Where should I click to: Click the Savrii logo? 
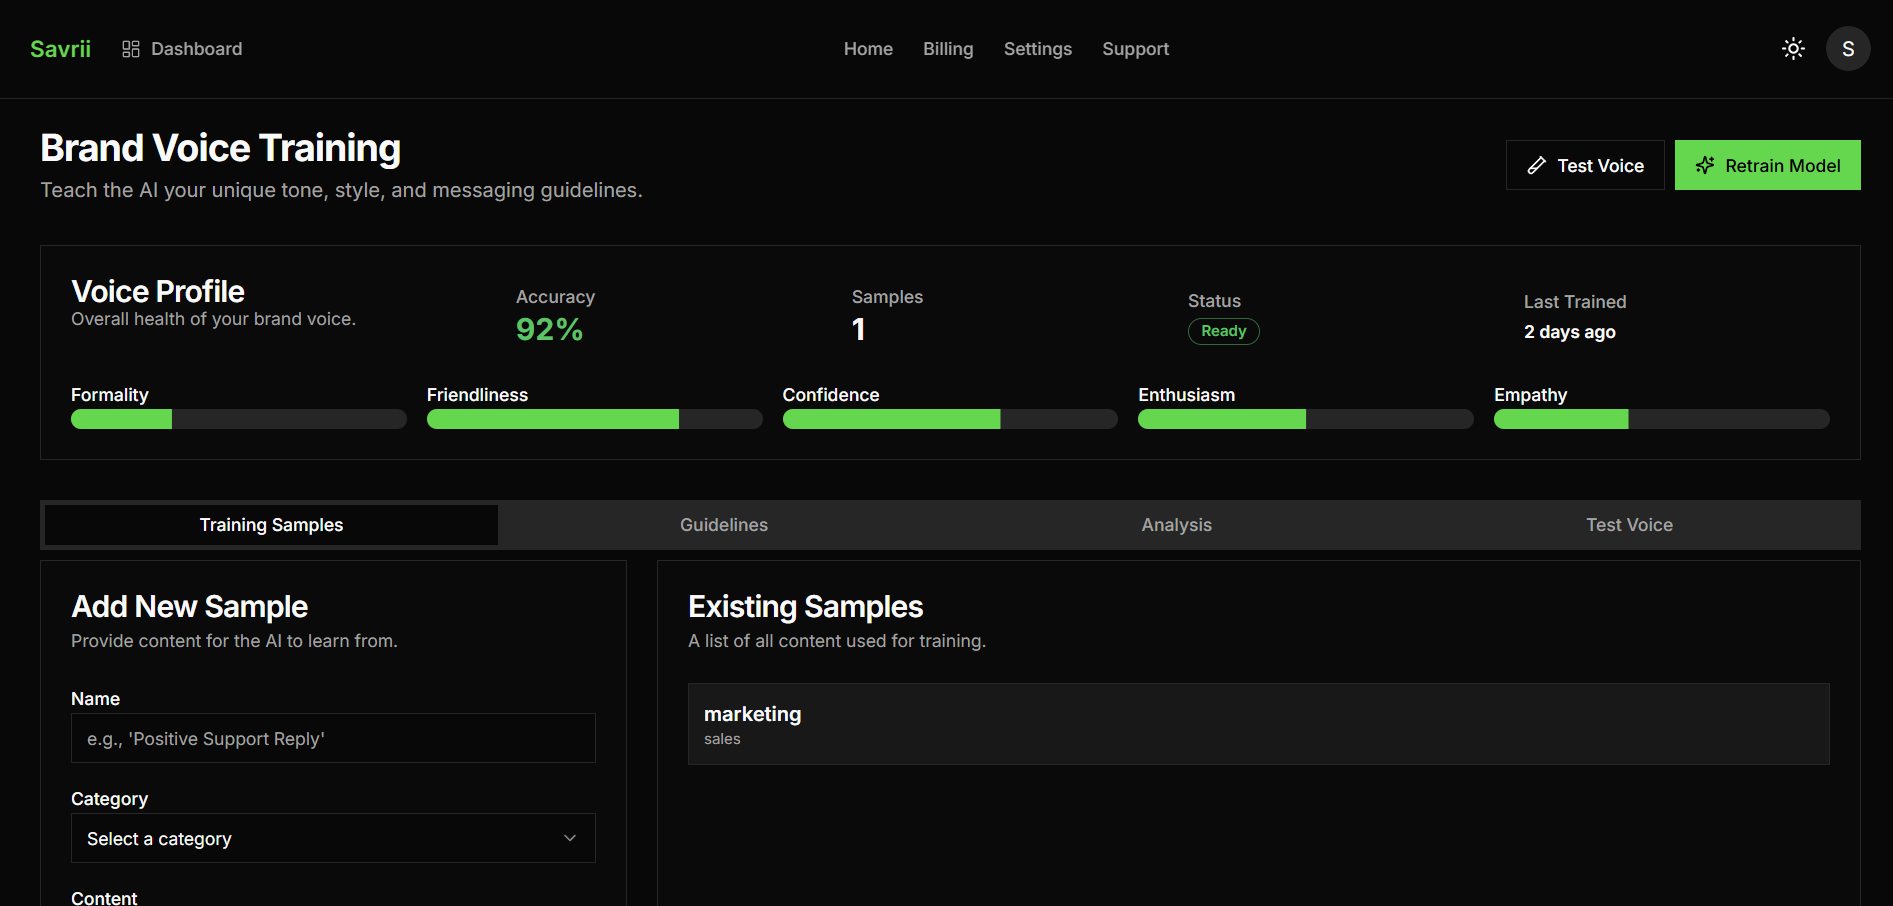tap(60, 49)
